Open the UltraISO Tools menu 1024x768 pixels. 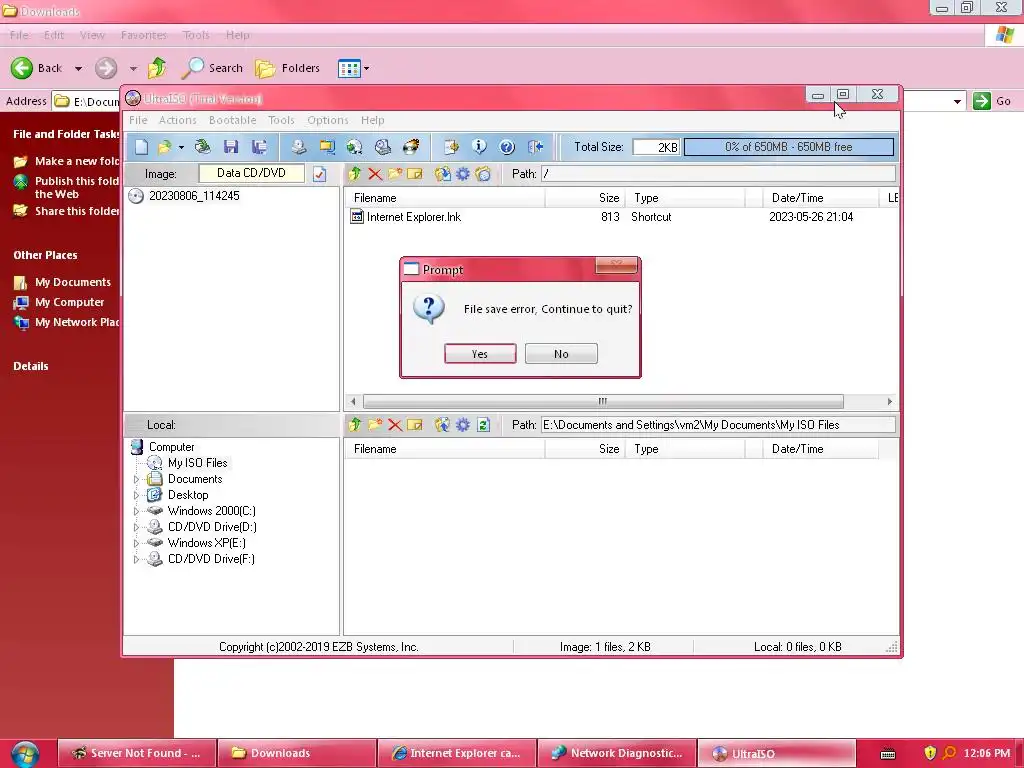click(281, 120)
